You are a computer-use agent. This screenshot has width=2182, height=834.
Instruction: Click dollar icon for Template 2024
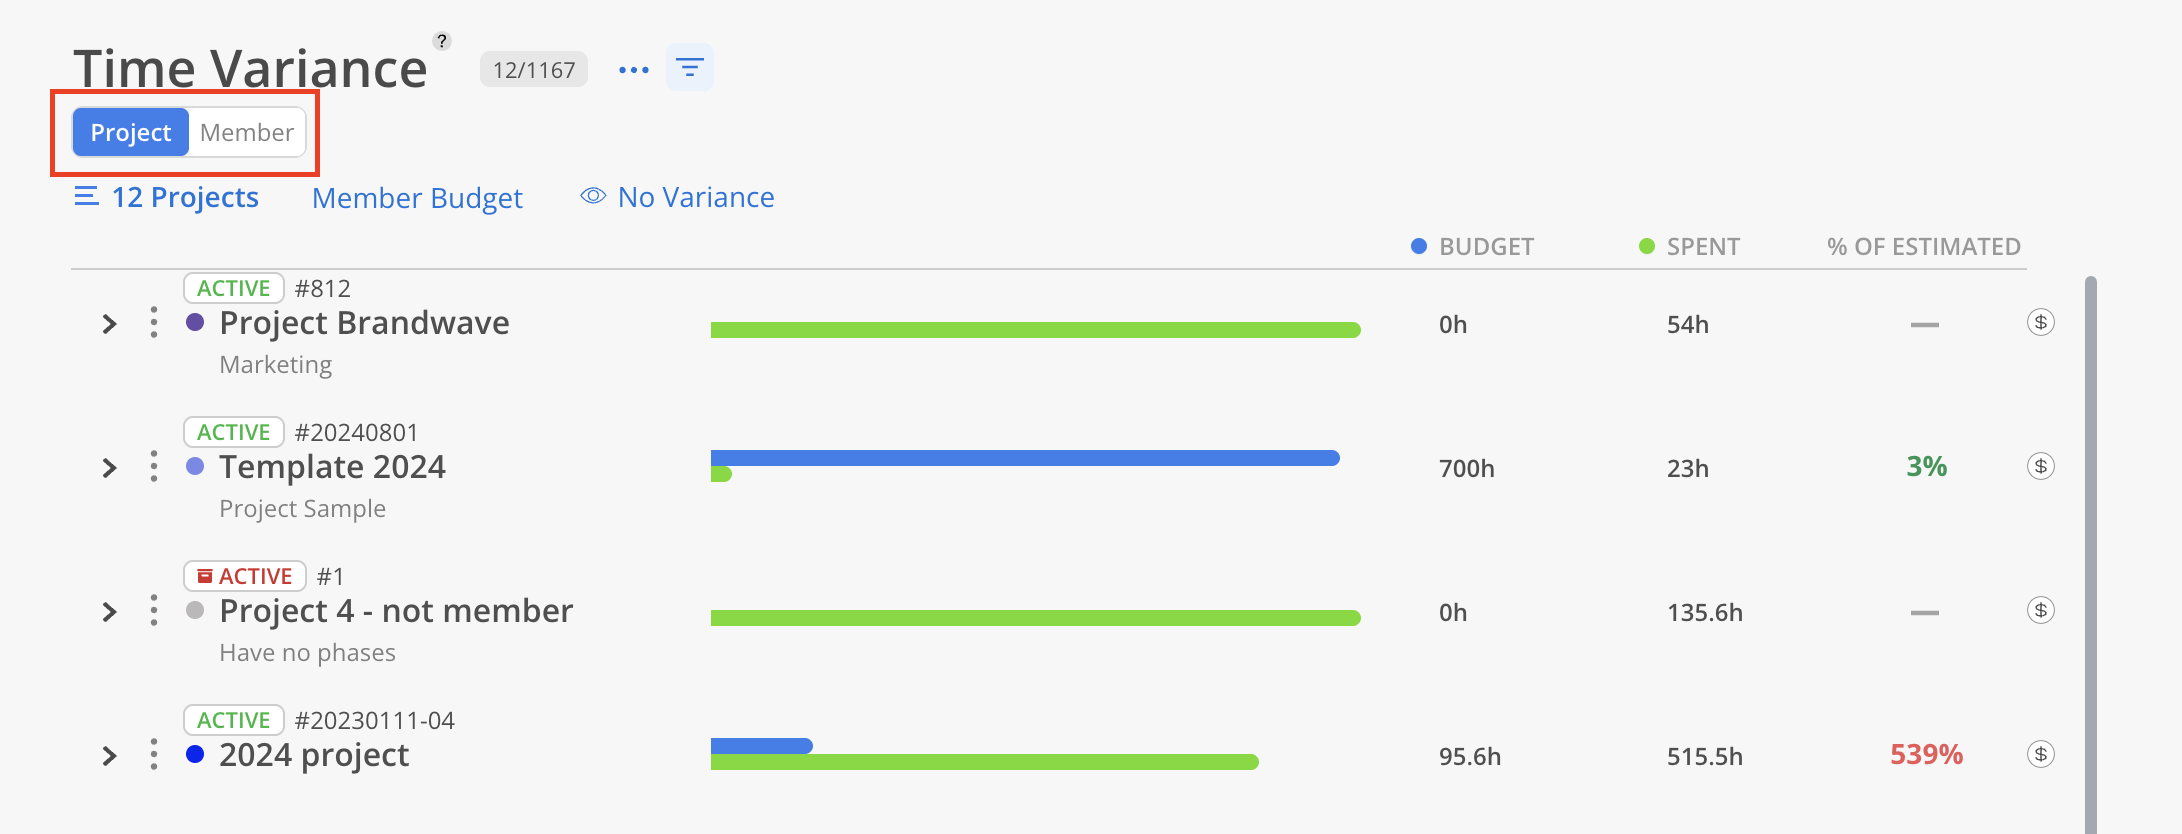pyautogui.click(x=2040, y=466)
